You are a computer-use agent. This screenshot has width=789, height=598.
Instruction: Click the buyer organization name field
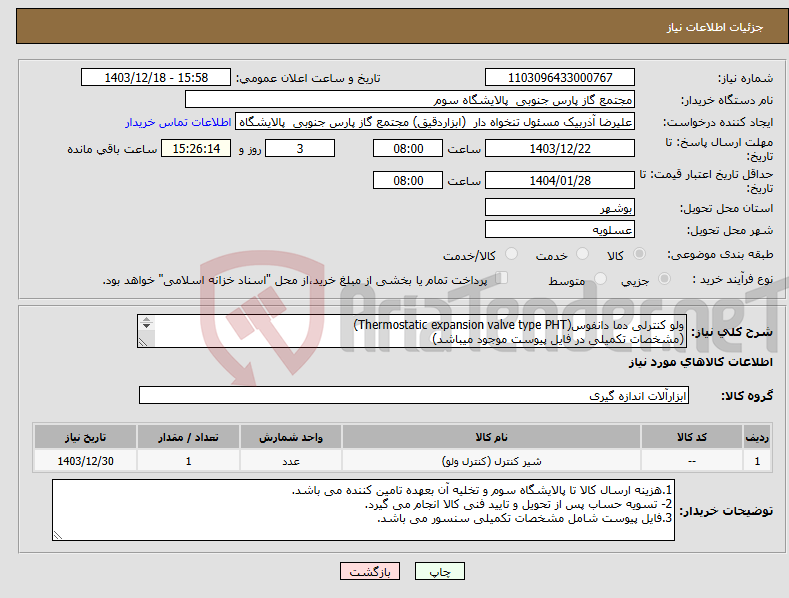410,100
